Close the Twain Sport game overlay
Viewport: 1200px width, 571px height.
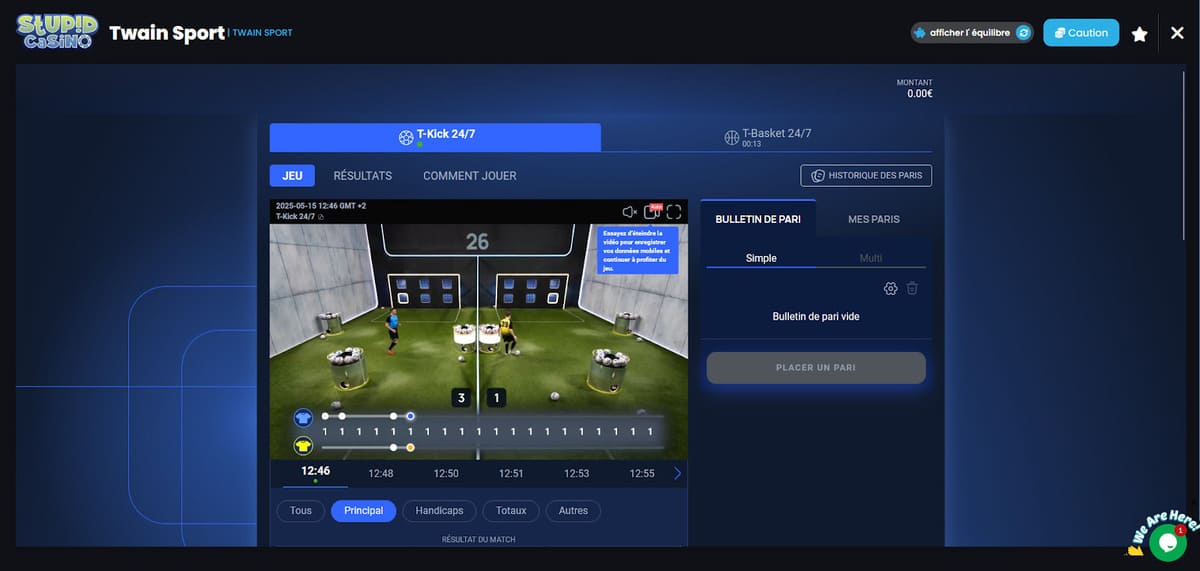point(1177,33)
